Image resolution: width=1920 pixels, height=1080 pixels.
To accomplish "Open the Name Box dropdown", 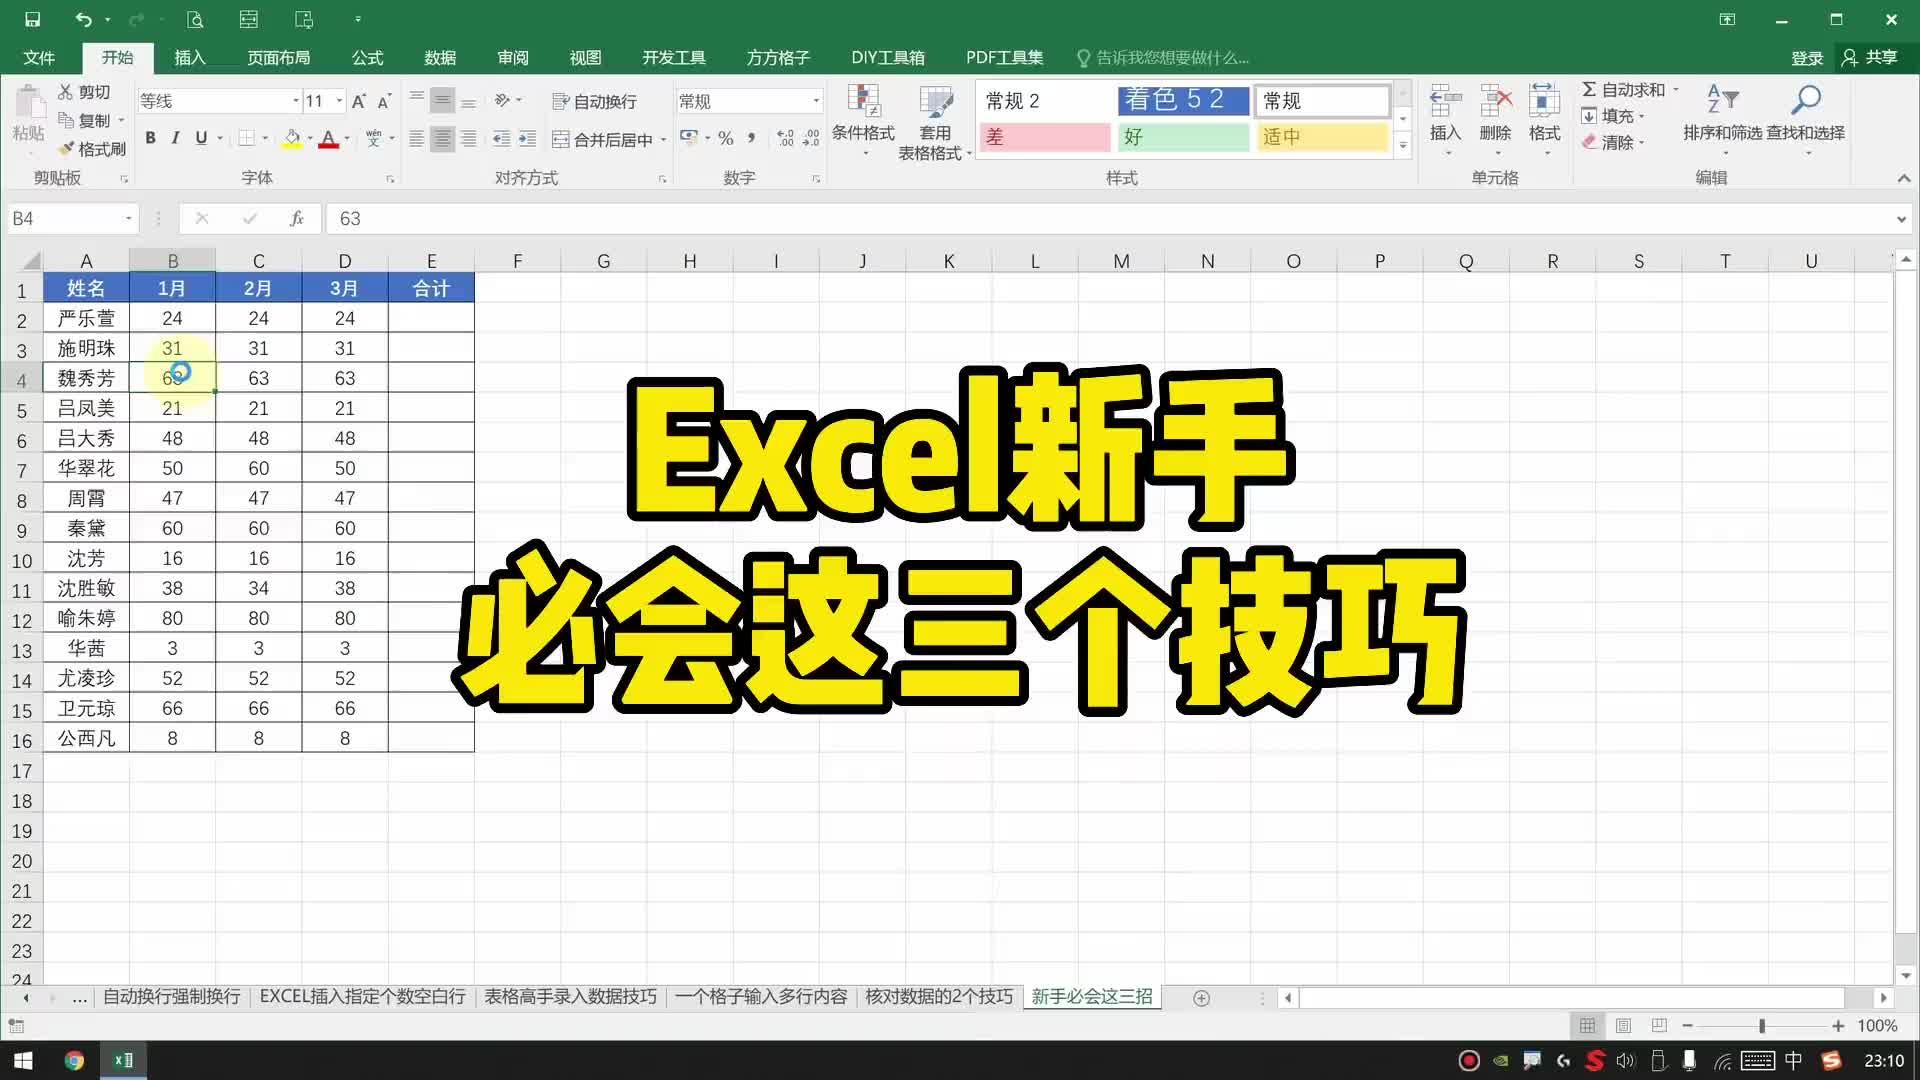I will click(128, 218).
